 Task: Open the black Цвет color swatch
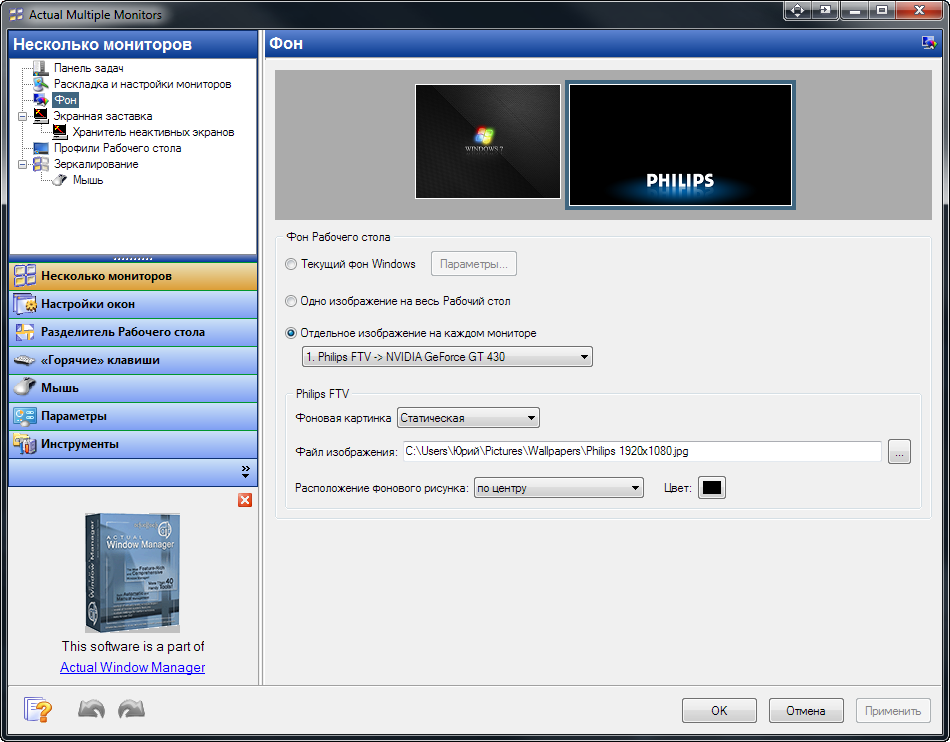click(711, 488)
